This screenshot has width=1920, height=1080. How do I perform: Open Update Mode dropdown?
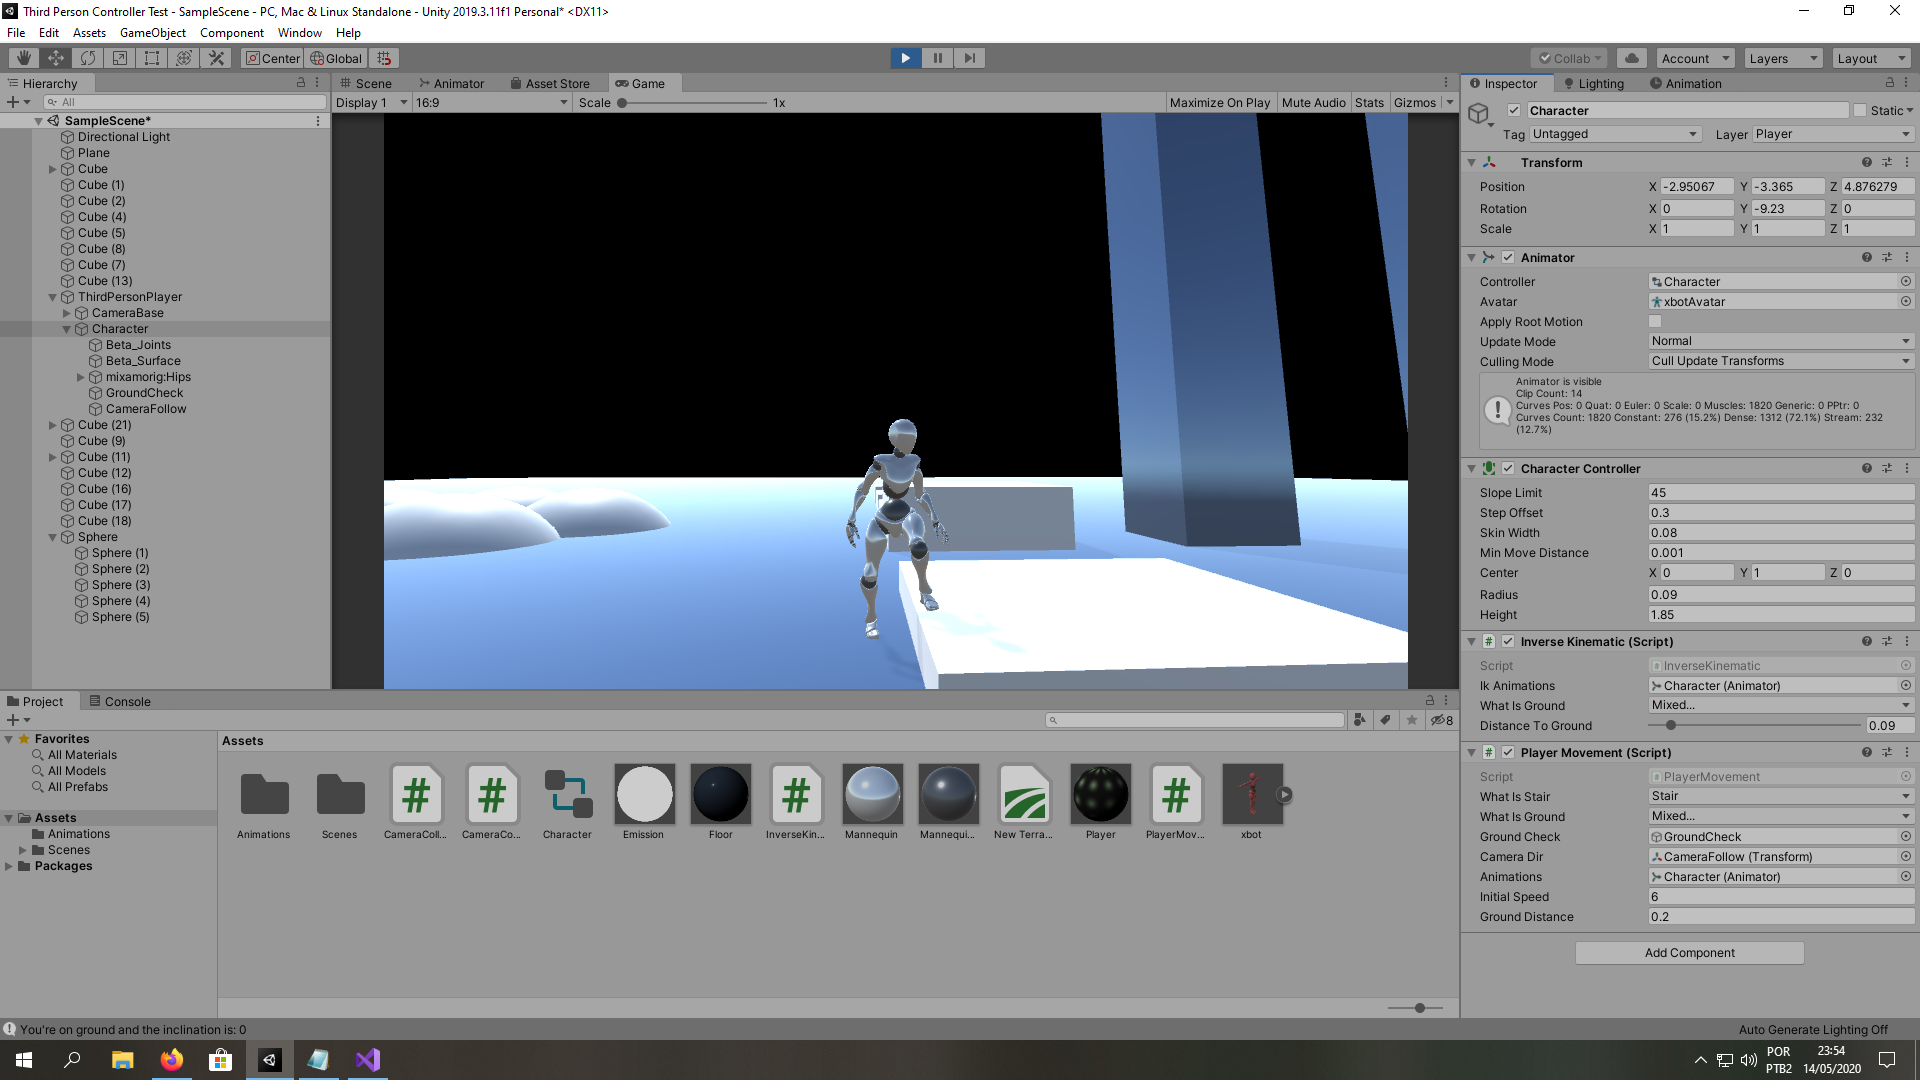[1781, 341]
